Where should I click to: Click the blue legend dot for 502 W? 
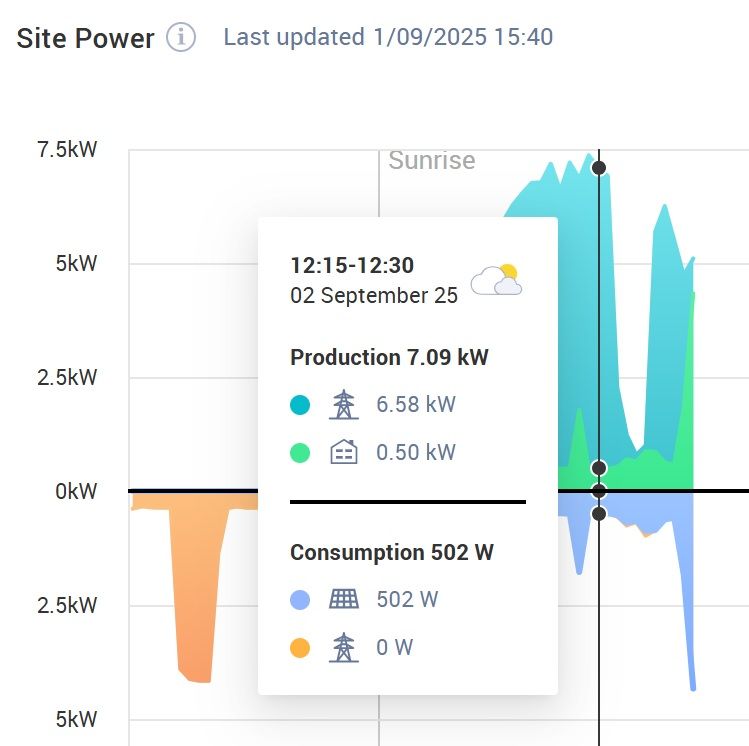click(300, 600)
